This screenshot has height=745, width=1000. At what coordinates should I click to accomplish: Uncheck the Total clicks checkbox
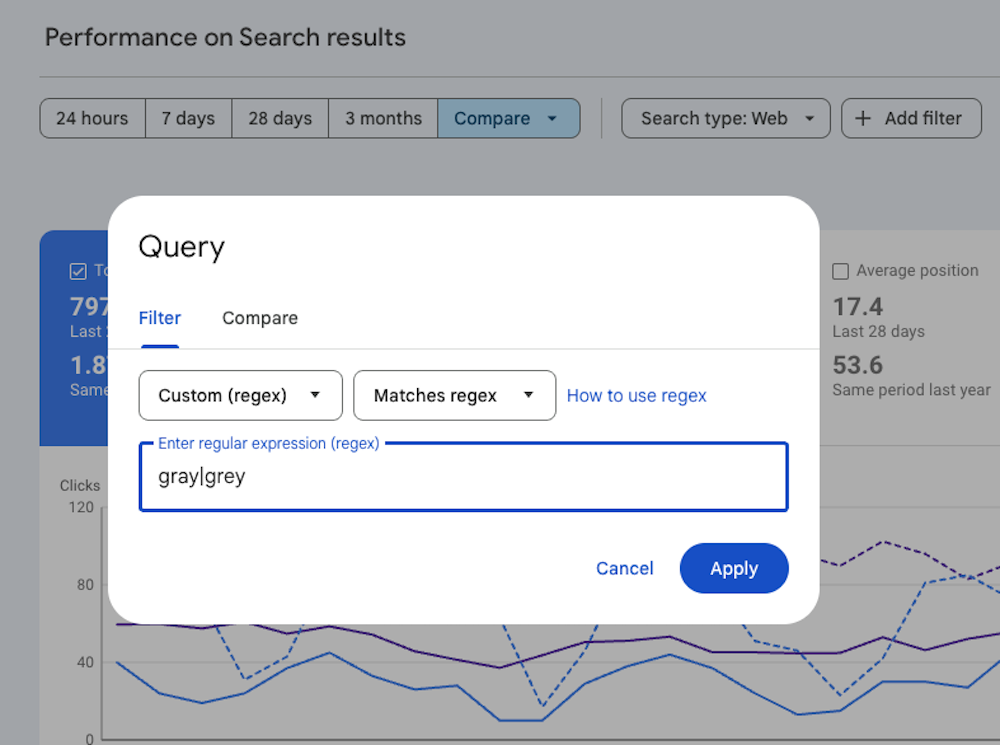click(78, 270)
